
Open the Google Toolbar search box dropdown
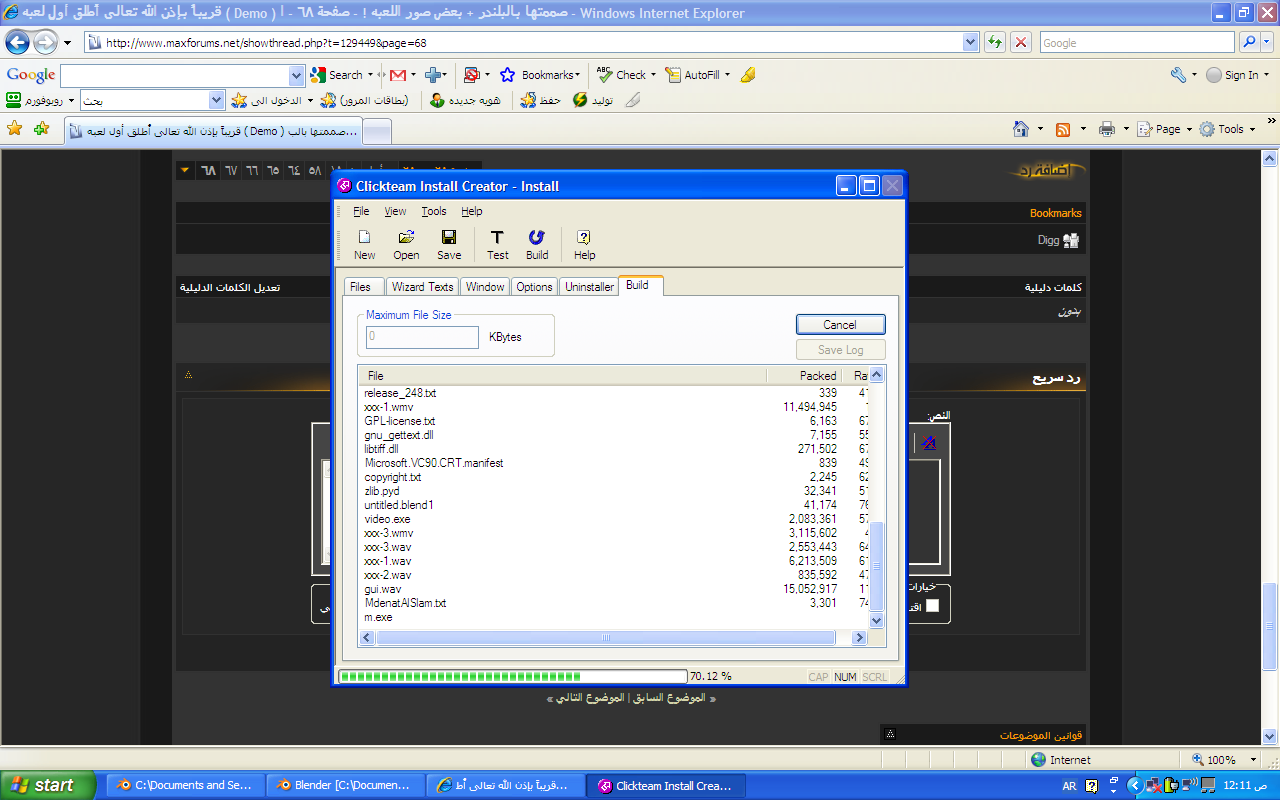(x=296, y=75)
